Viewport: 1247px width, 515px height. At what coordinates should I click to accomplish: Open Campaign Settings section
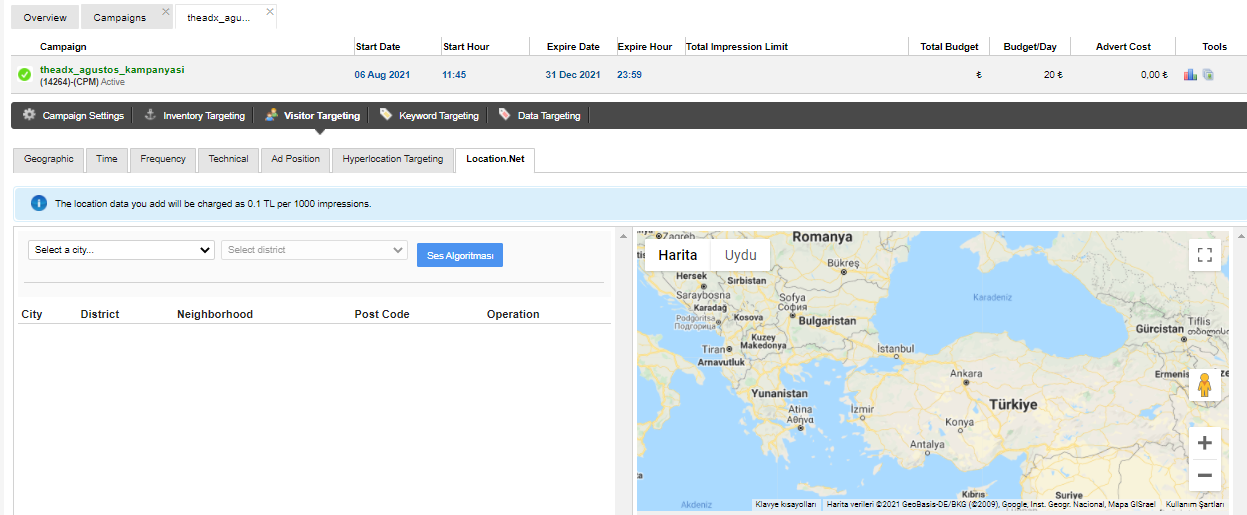tap(73, 116)
